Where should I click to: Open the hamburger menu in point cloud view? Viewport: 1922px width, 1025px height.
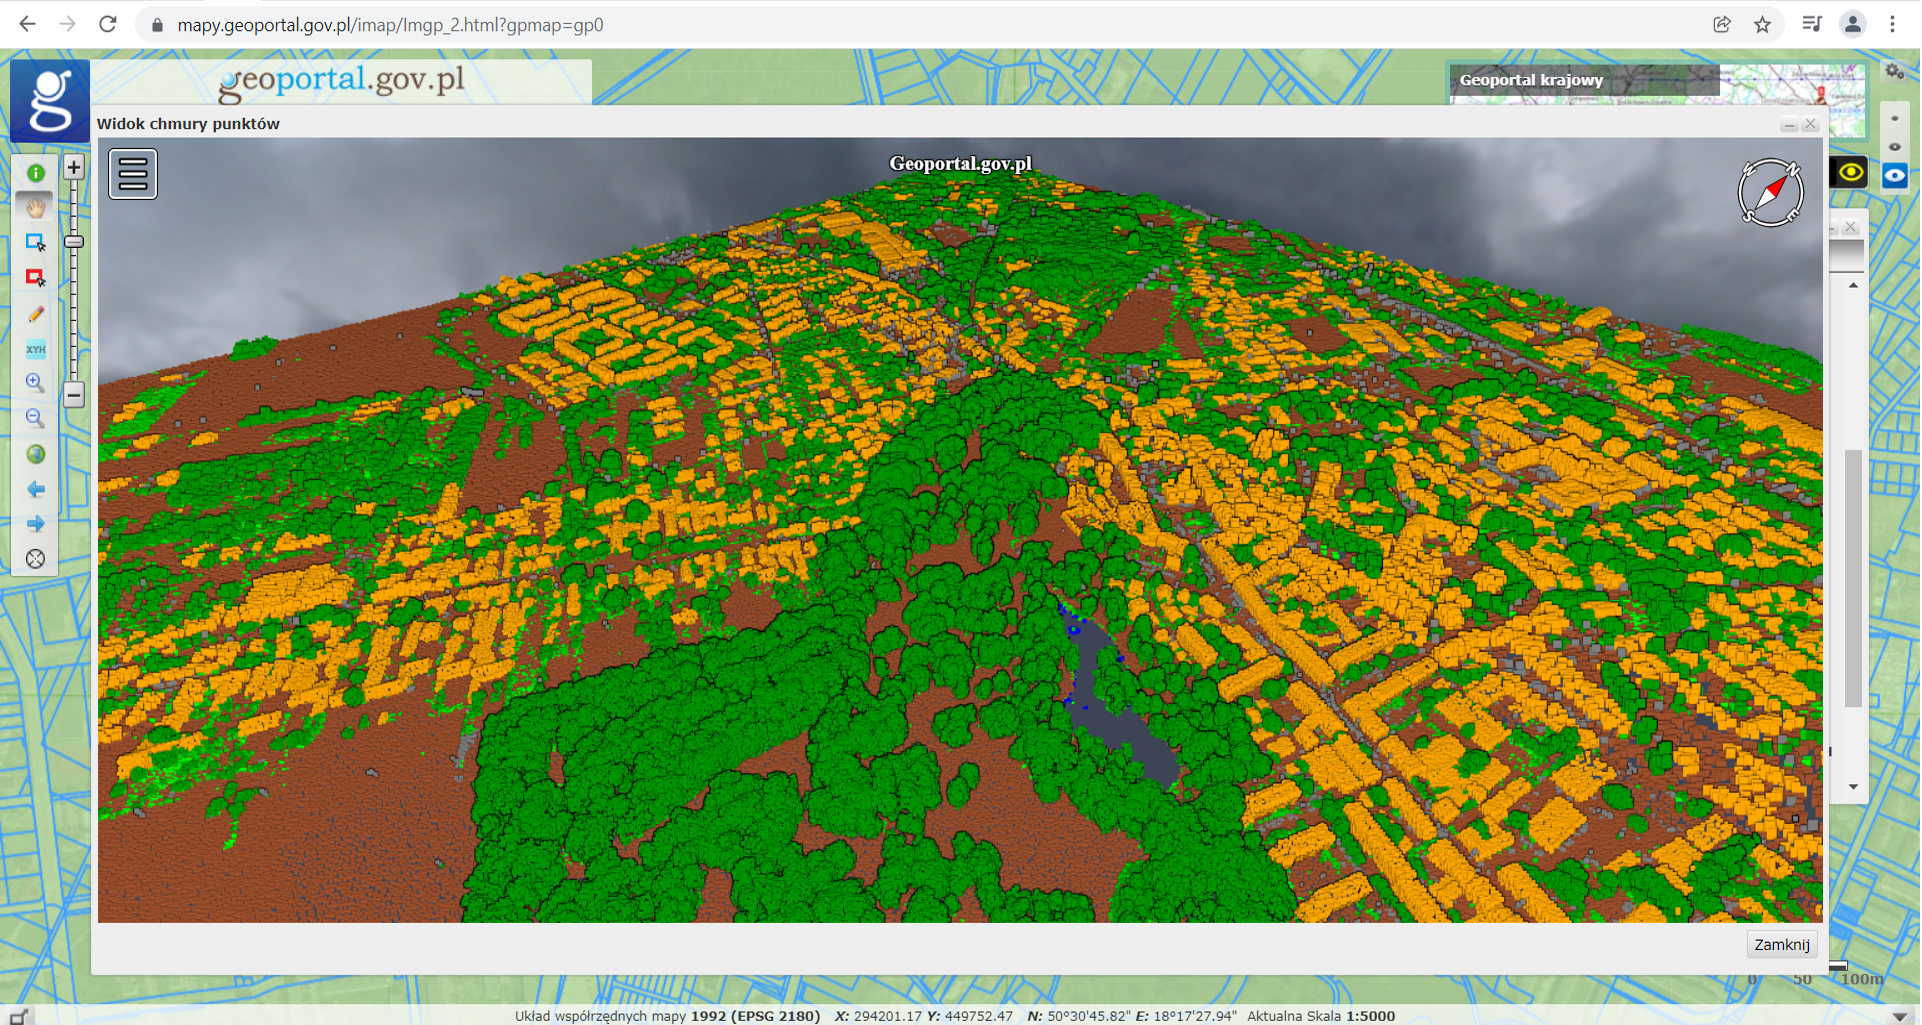[x=133, y=174]
